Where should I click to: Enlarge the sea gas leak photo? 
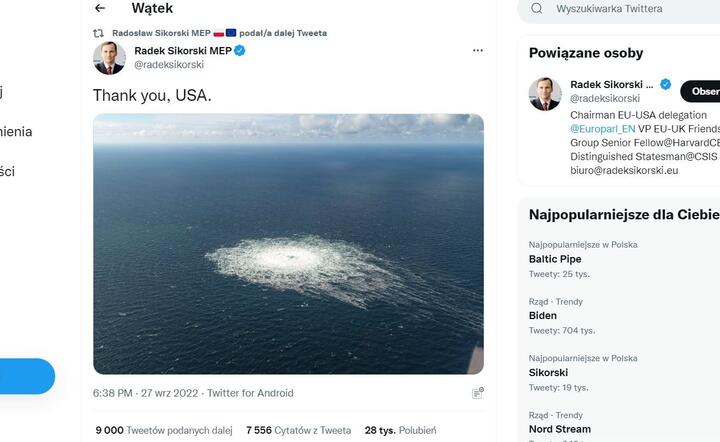pyautogui.click(x=288, y=244)
